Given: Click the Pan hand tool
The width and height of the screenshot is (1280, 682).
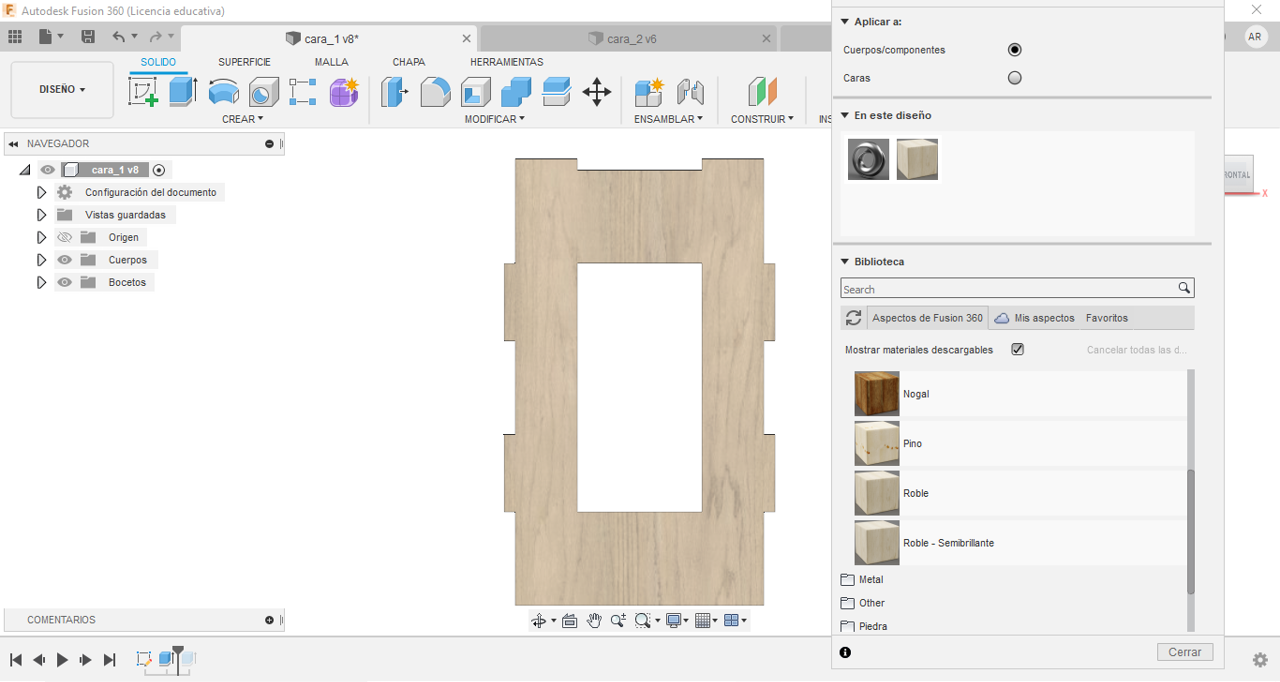Looking at the screenshot, I should tap(594, 621).
